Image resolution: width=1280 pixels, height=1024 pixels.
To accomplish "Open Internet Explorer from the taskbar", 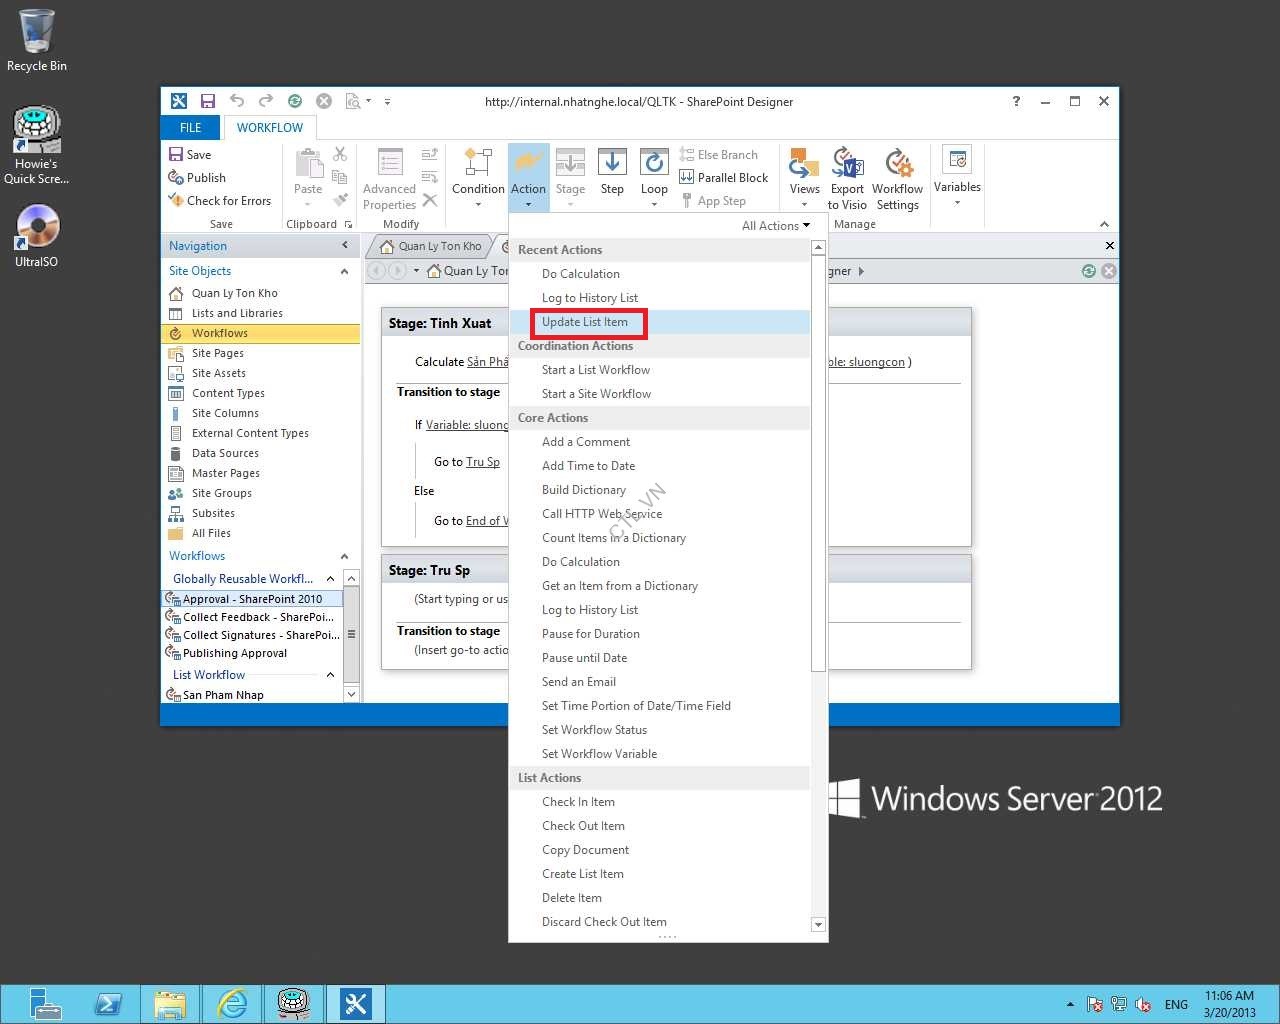I will coord(232,1003).
